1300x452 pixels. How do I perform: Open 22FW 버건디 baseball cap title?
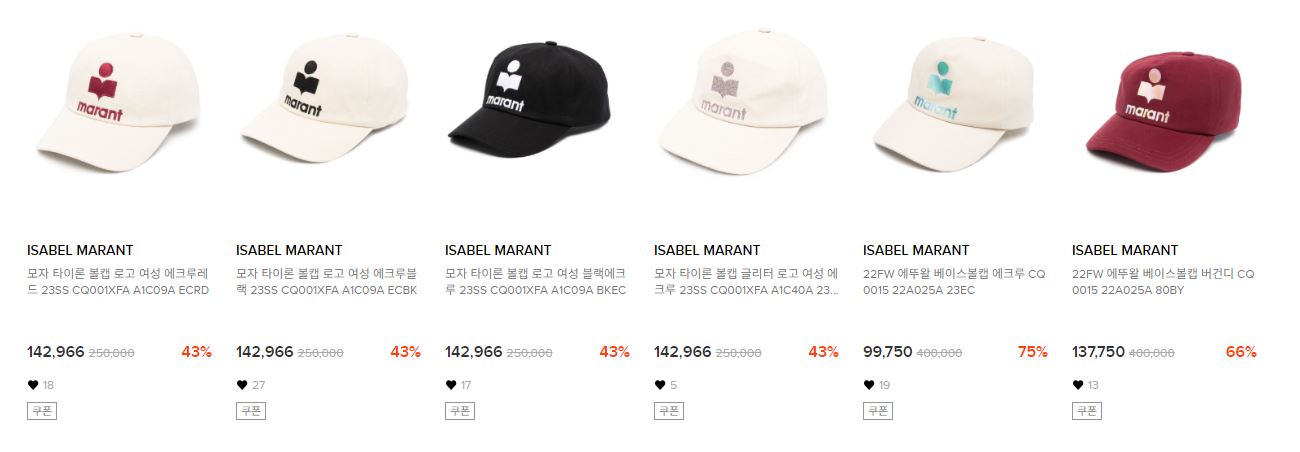coord(1163,282)
